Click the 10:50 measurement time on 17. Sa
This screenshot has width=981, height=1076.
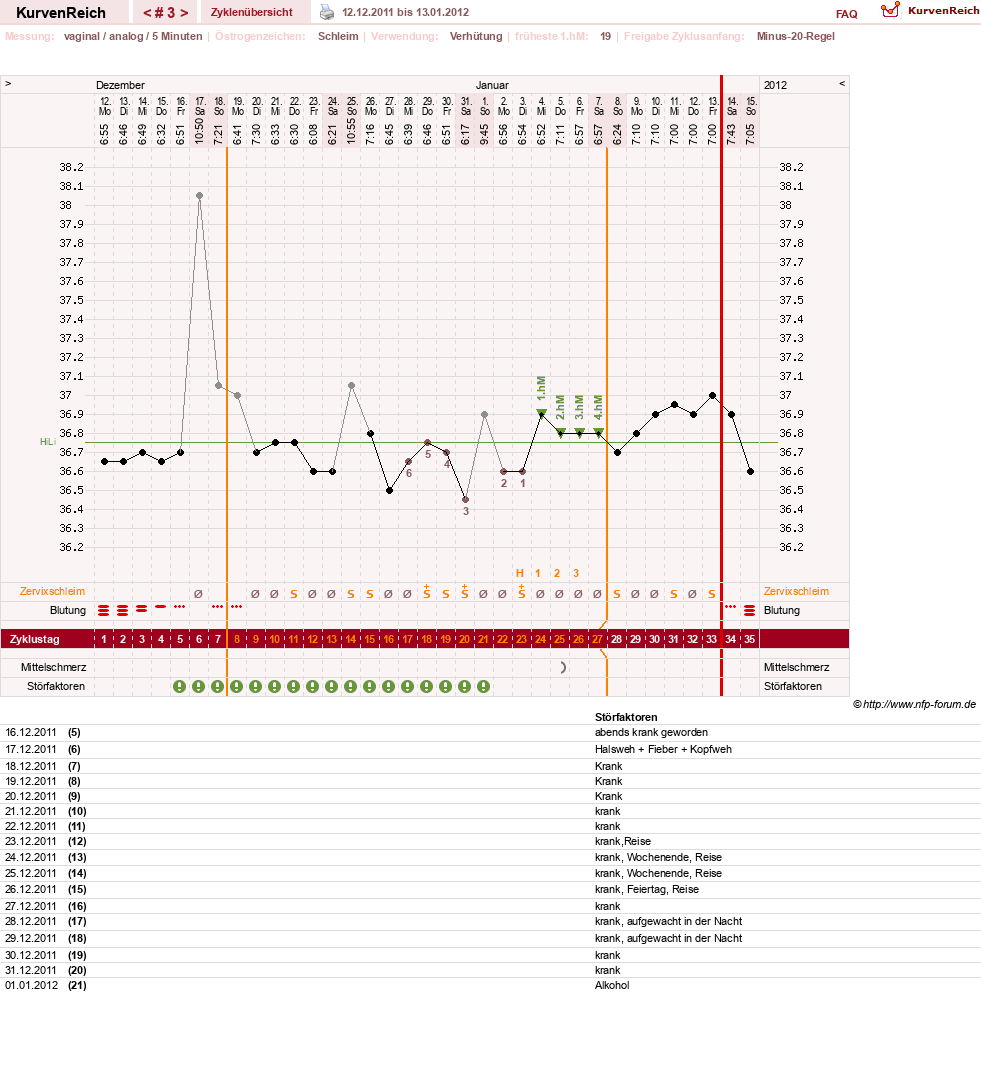(x=199, y=130)
